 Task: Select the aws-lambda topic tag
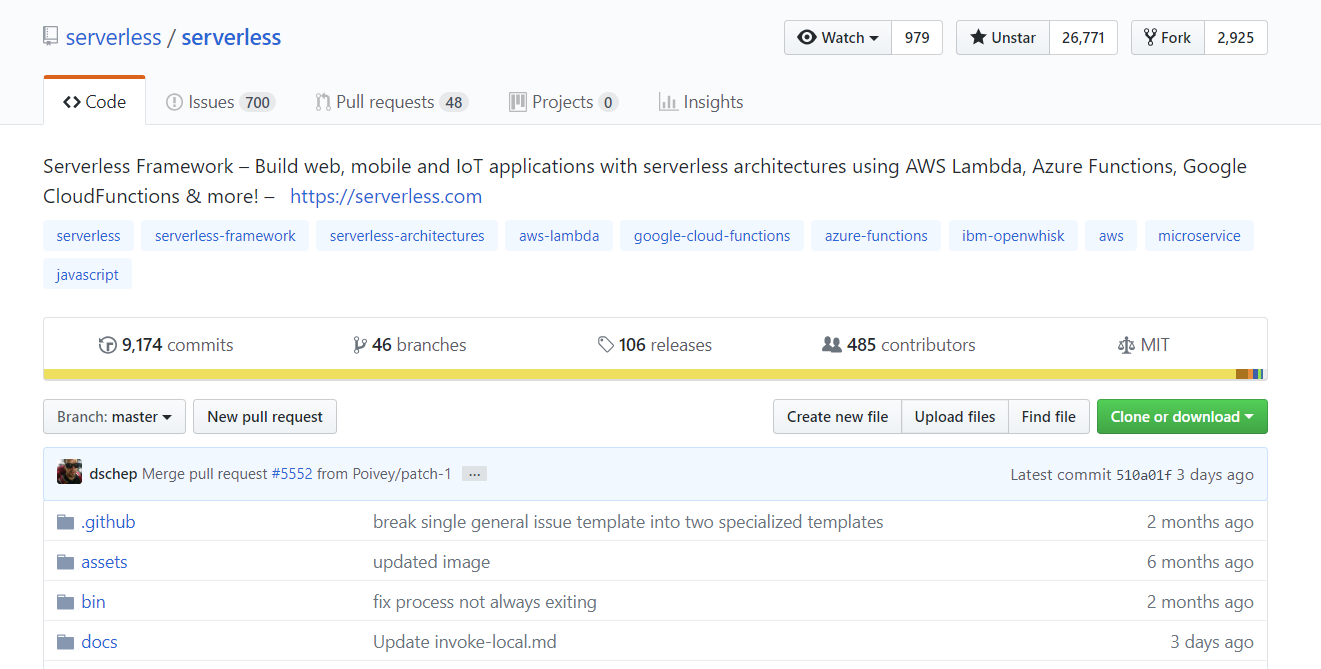click(x=559, y=236)
